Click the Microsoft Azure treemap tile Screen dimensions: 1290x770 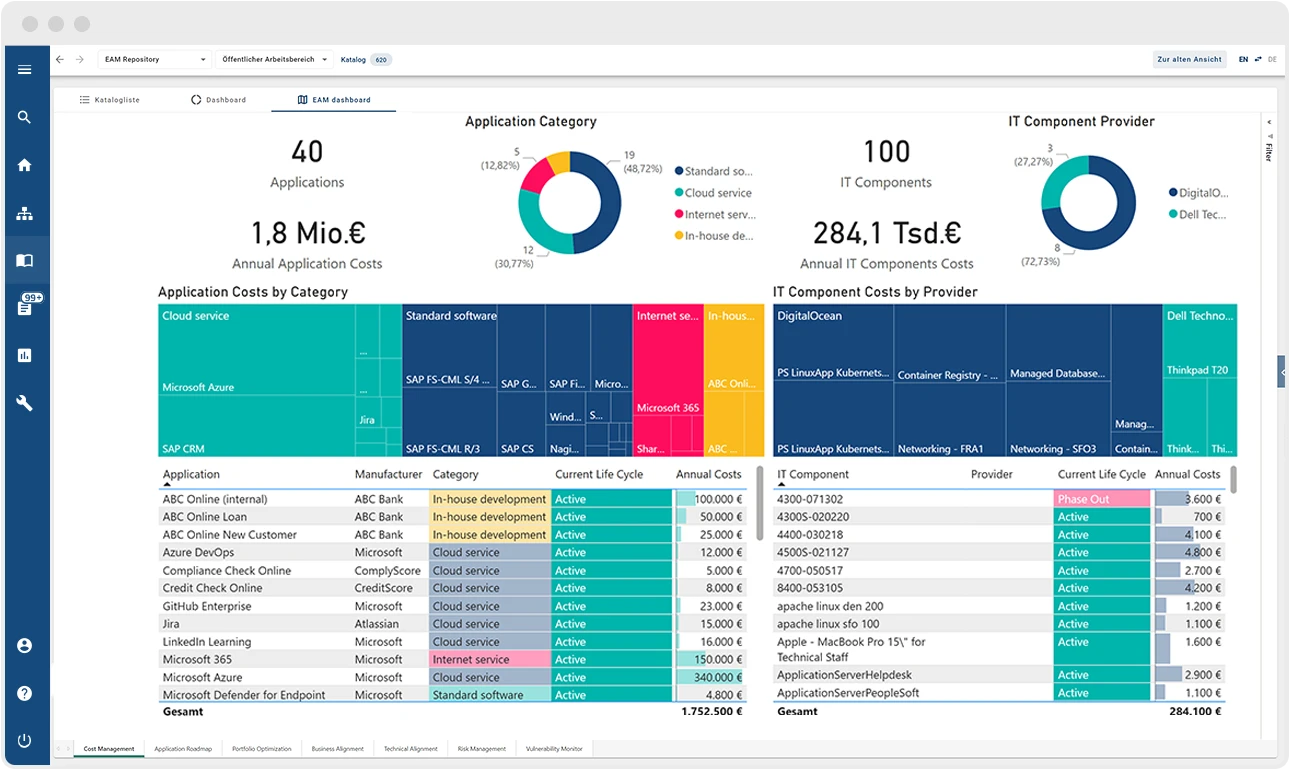pyautogui.click(x=256, y=350)
